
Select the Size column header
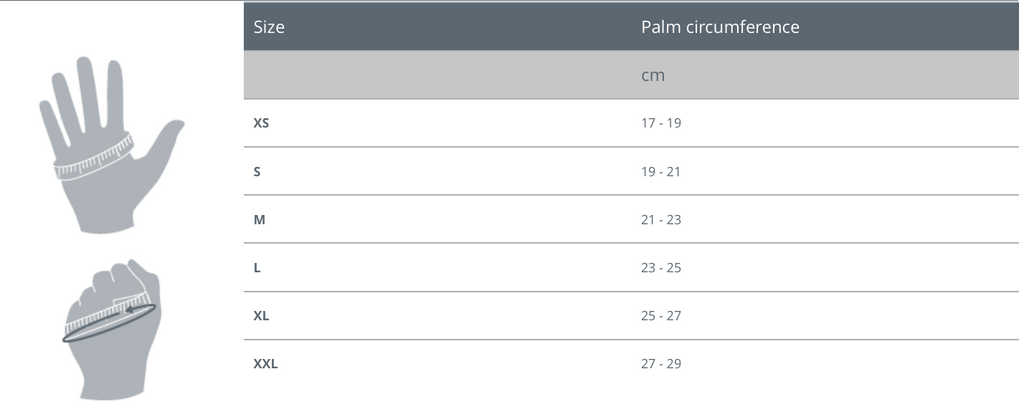(268, 27)
